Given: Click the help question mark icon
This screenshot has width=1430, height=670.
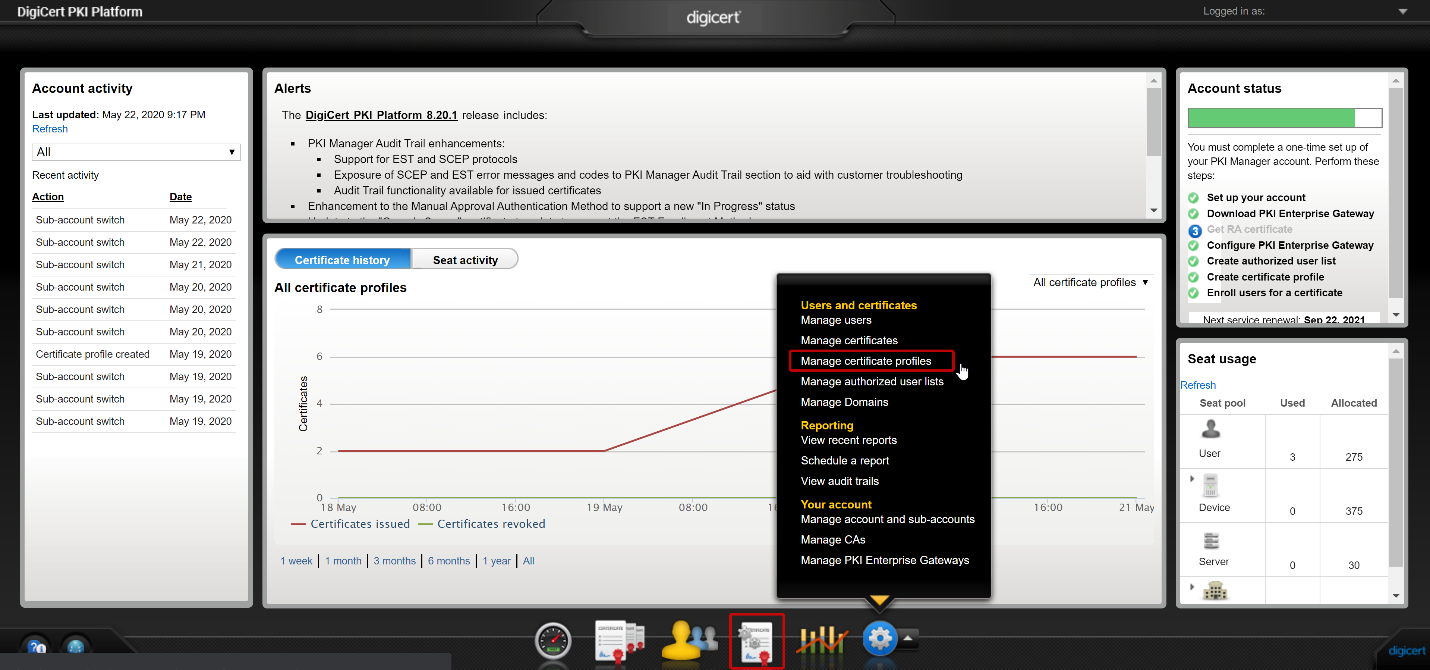Looking at the screenshot, I should [x=36, y=647].
